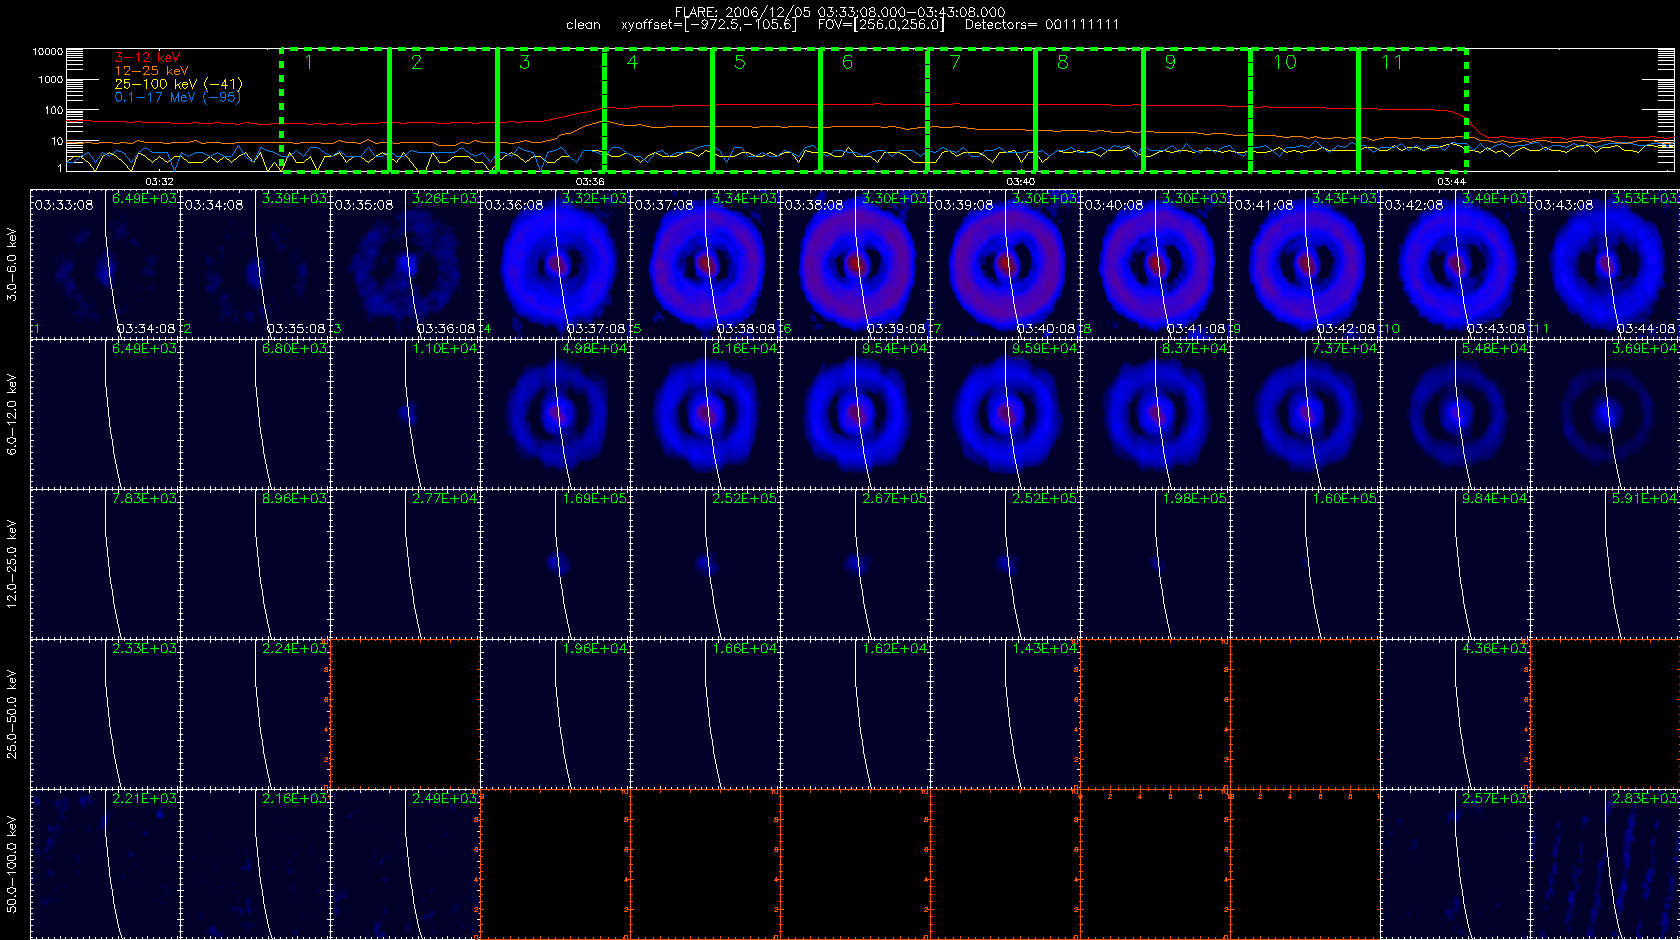Open the image labeled 1.98E+05
The image size is (1680, 940).
pyautogui.click(x=1155, y=564)
